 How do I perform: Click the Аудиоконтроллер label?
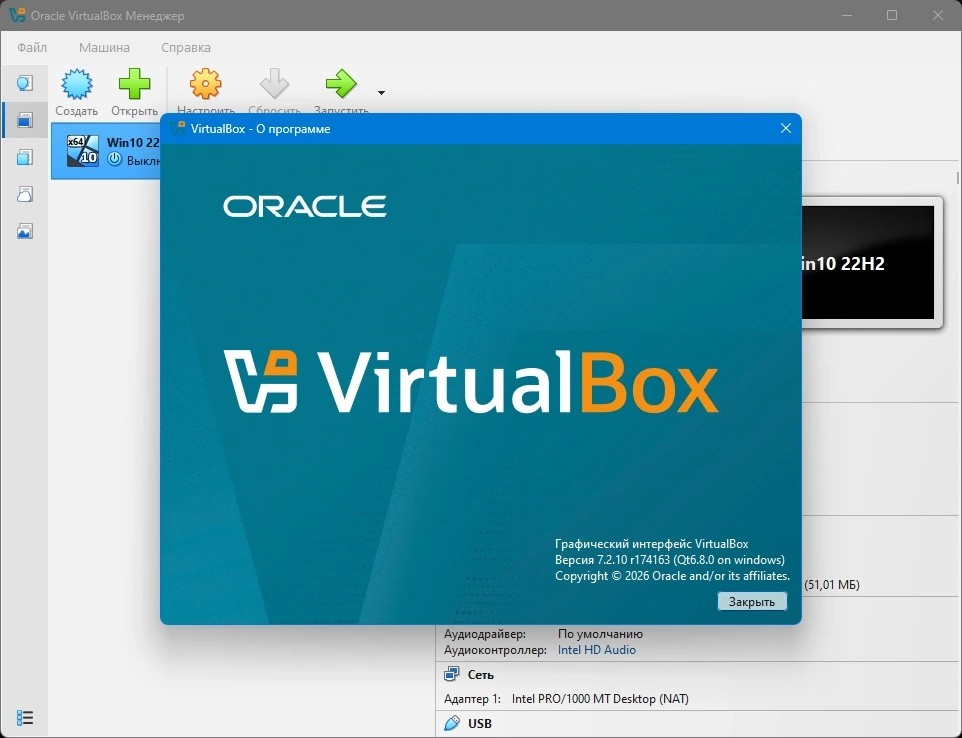click(495, 650)
